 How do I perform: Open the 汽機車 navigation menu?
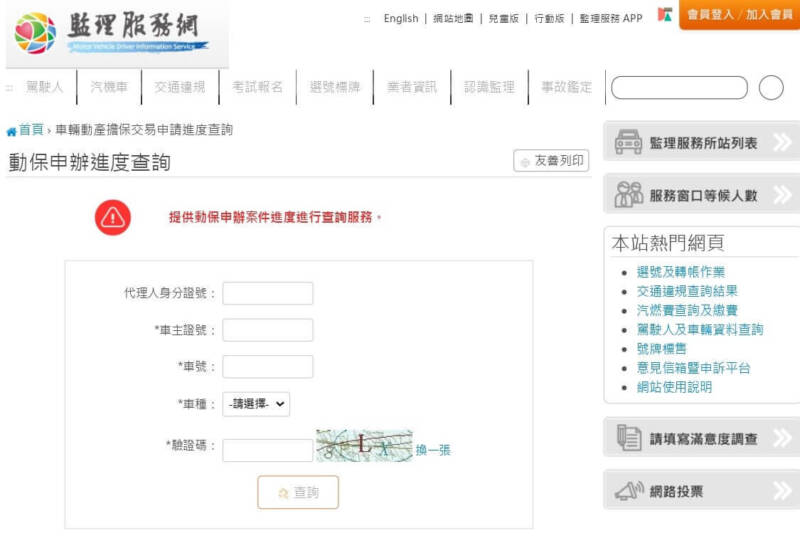109,88
